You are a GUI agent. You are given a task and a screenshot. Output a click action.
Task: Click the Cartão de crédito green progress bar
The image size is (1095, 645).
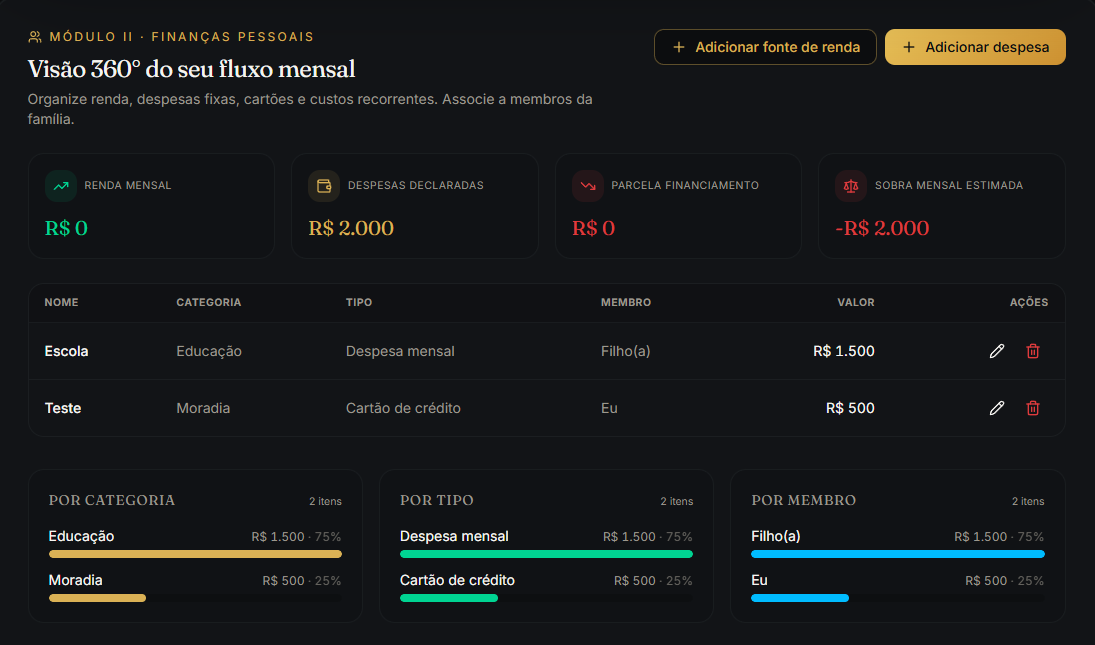[449, 598]
